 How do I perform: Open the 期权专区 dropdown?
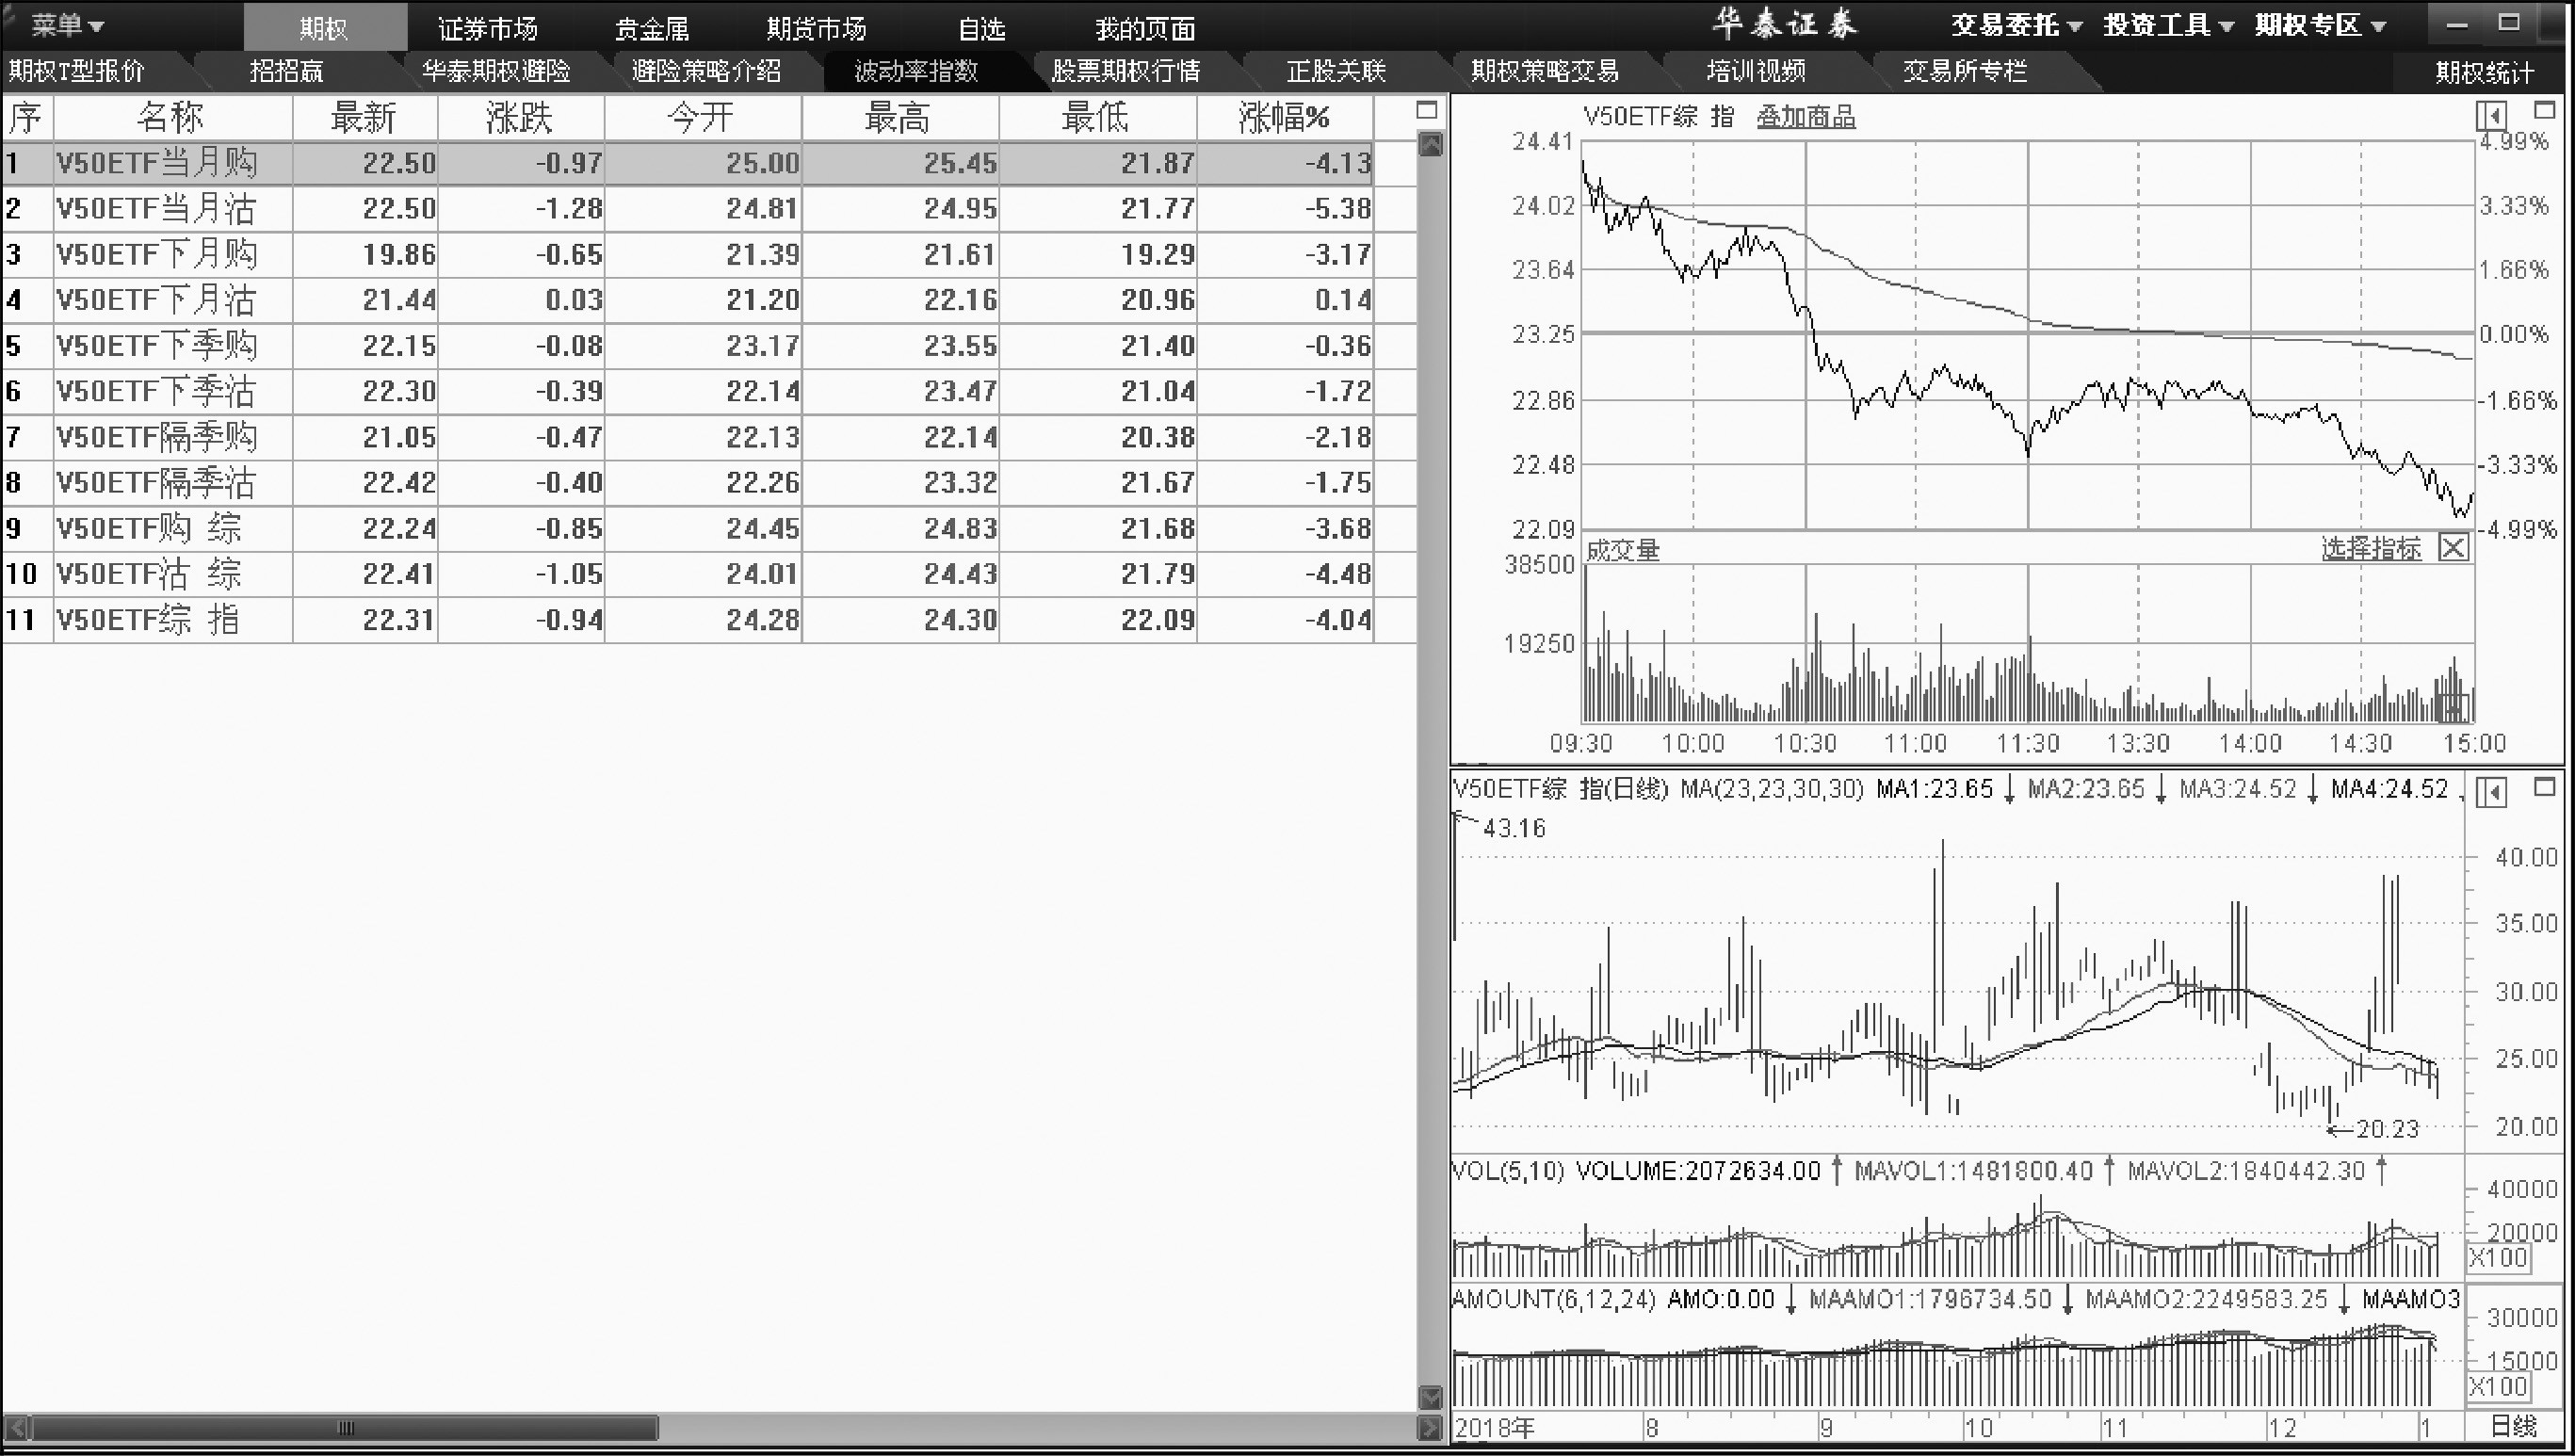(x=2320, y=25)
